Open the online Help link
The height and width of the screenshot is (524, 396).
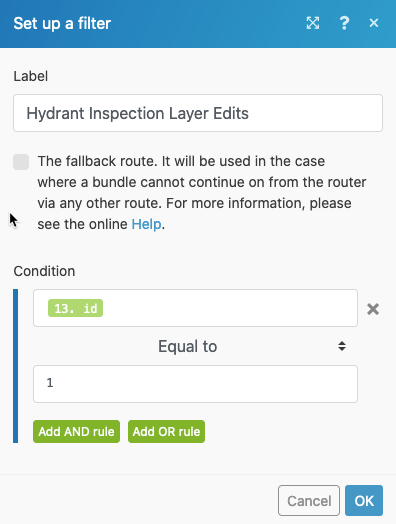pyautogui.click(x=146, y=224)
